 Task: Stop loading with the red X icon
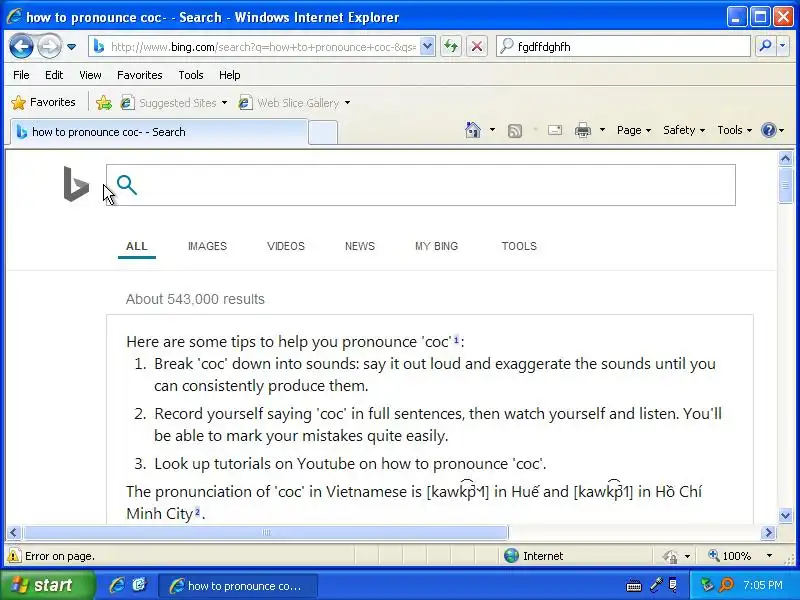point(477,47)
